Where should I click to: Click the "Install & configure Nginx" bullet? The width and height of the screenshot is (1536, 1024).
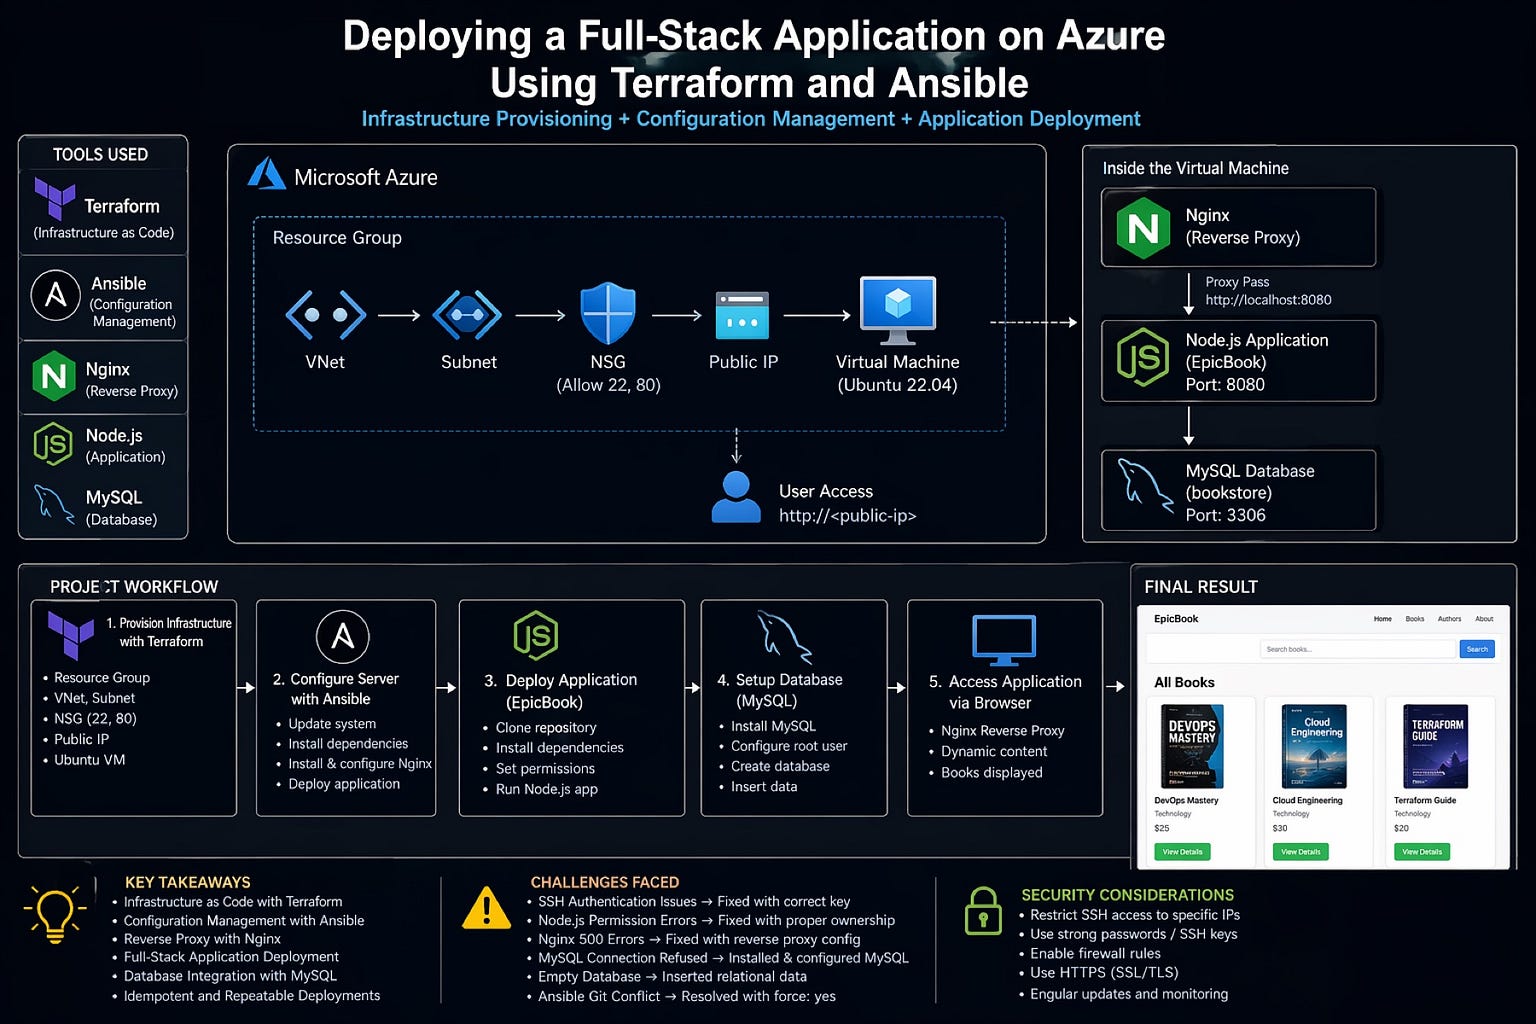pos(360,764)
